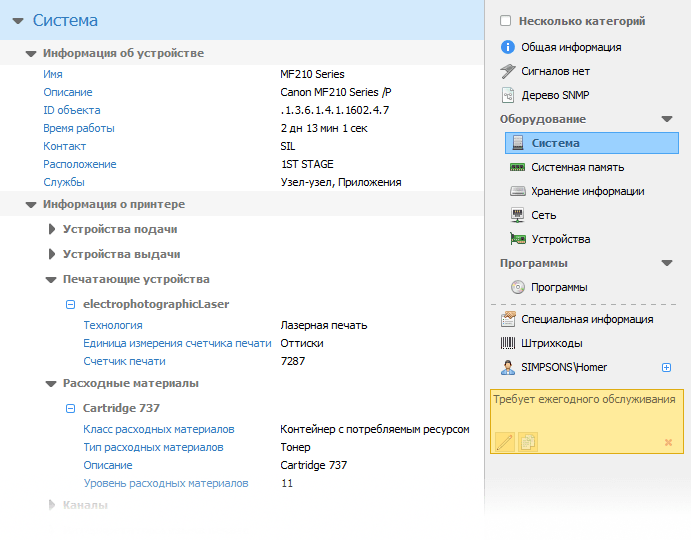Expand Устройства выдачи section
691x540 pixels.
[x=52, y=254]
